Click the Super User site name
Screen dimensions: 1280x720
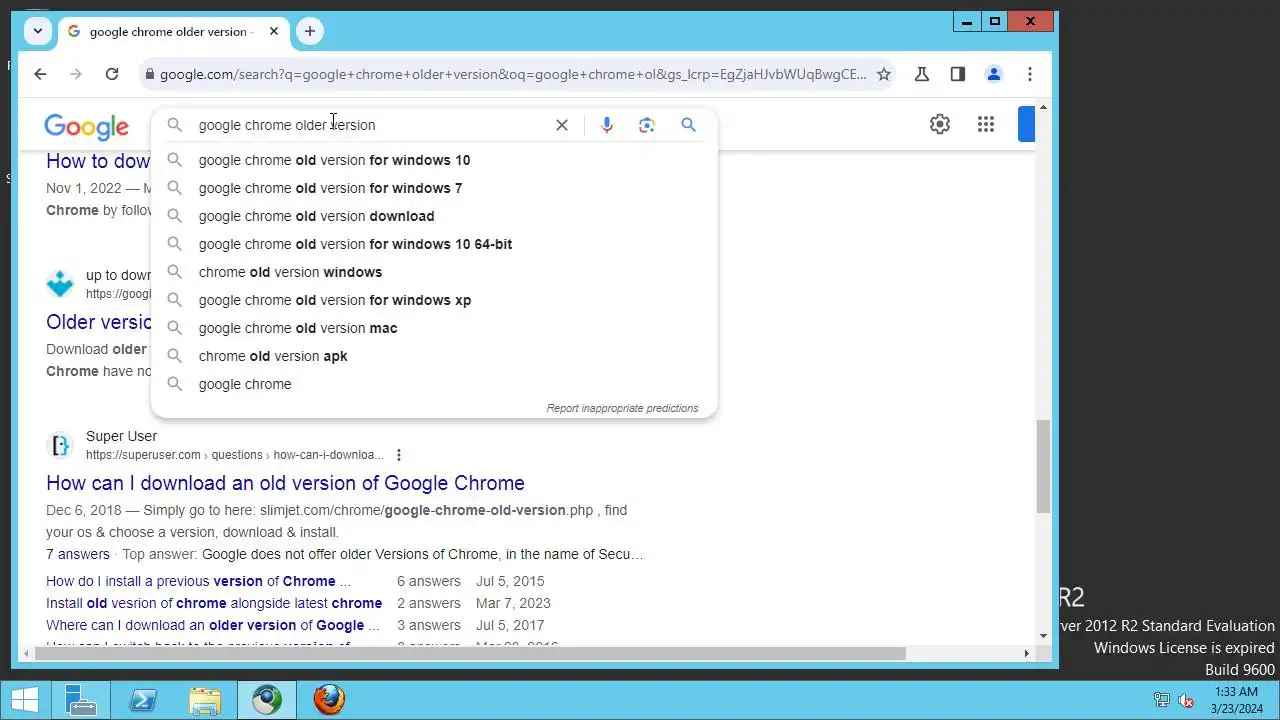(x=121, y=436)
